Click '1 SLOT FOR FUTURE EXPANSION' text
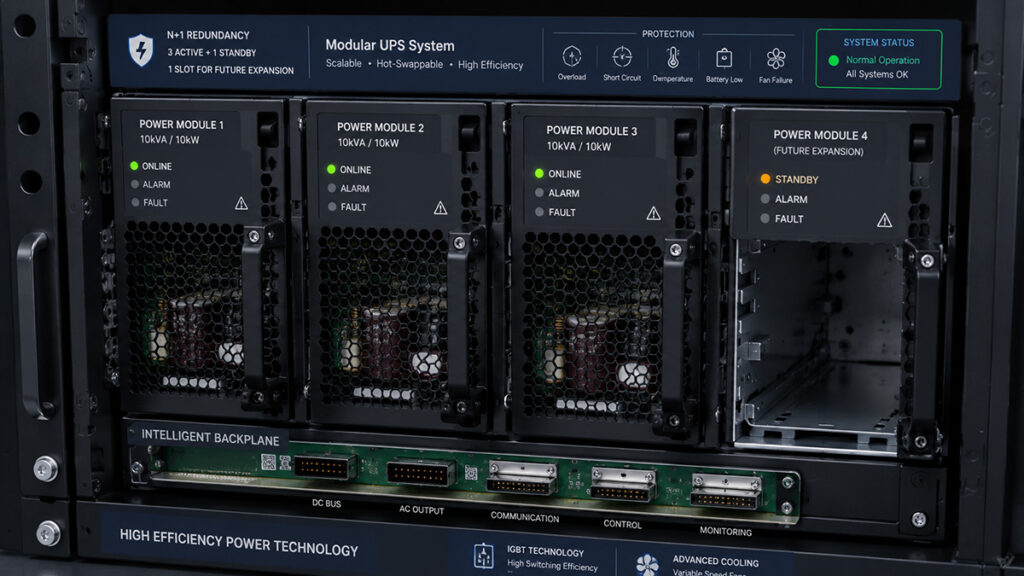Image resolution: width=1024 pixels, height=576 pixels. click(231, 70)
